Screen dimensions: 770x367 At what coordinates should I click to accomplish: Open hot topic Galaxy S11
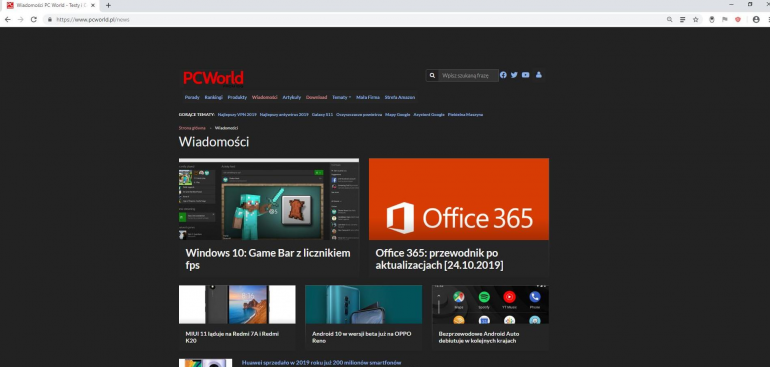322,114
